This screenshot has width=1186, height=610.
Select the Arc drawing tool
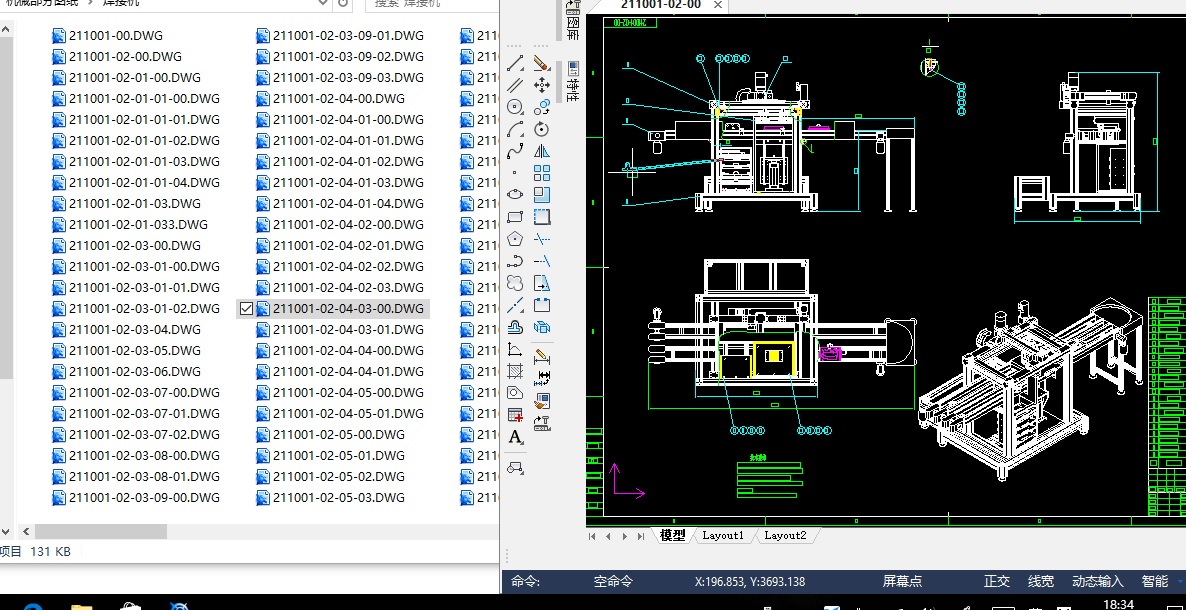tap(515, 129)
